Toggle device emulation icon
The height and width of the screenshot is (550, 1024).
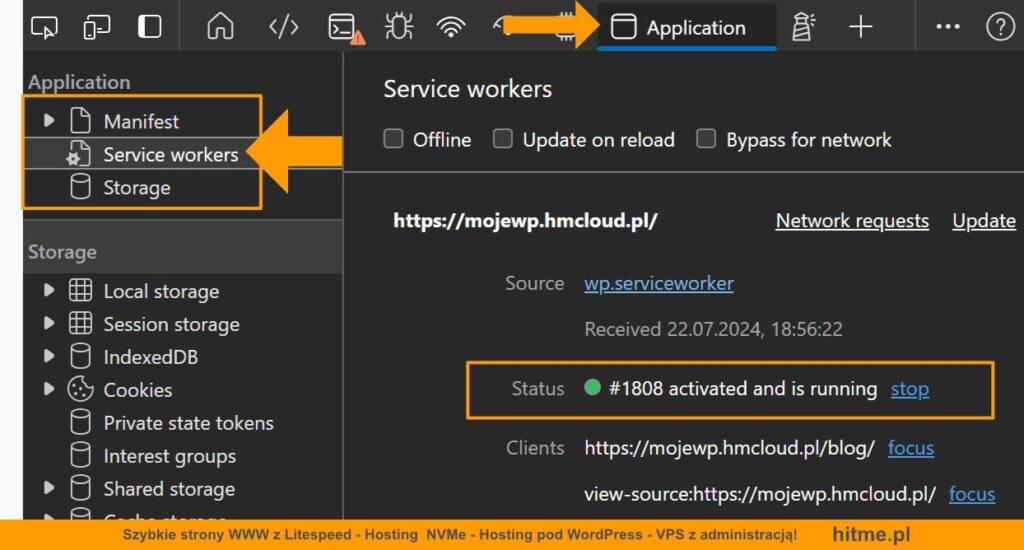pos(97,28)
